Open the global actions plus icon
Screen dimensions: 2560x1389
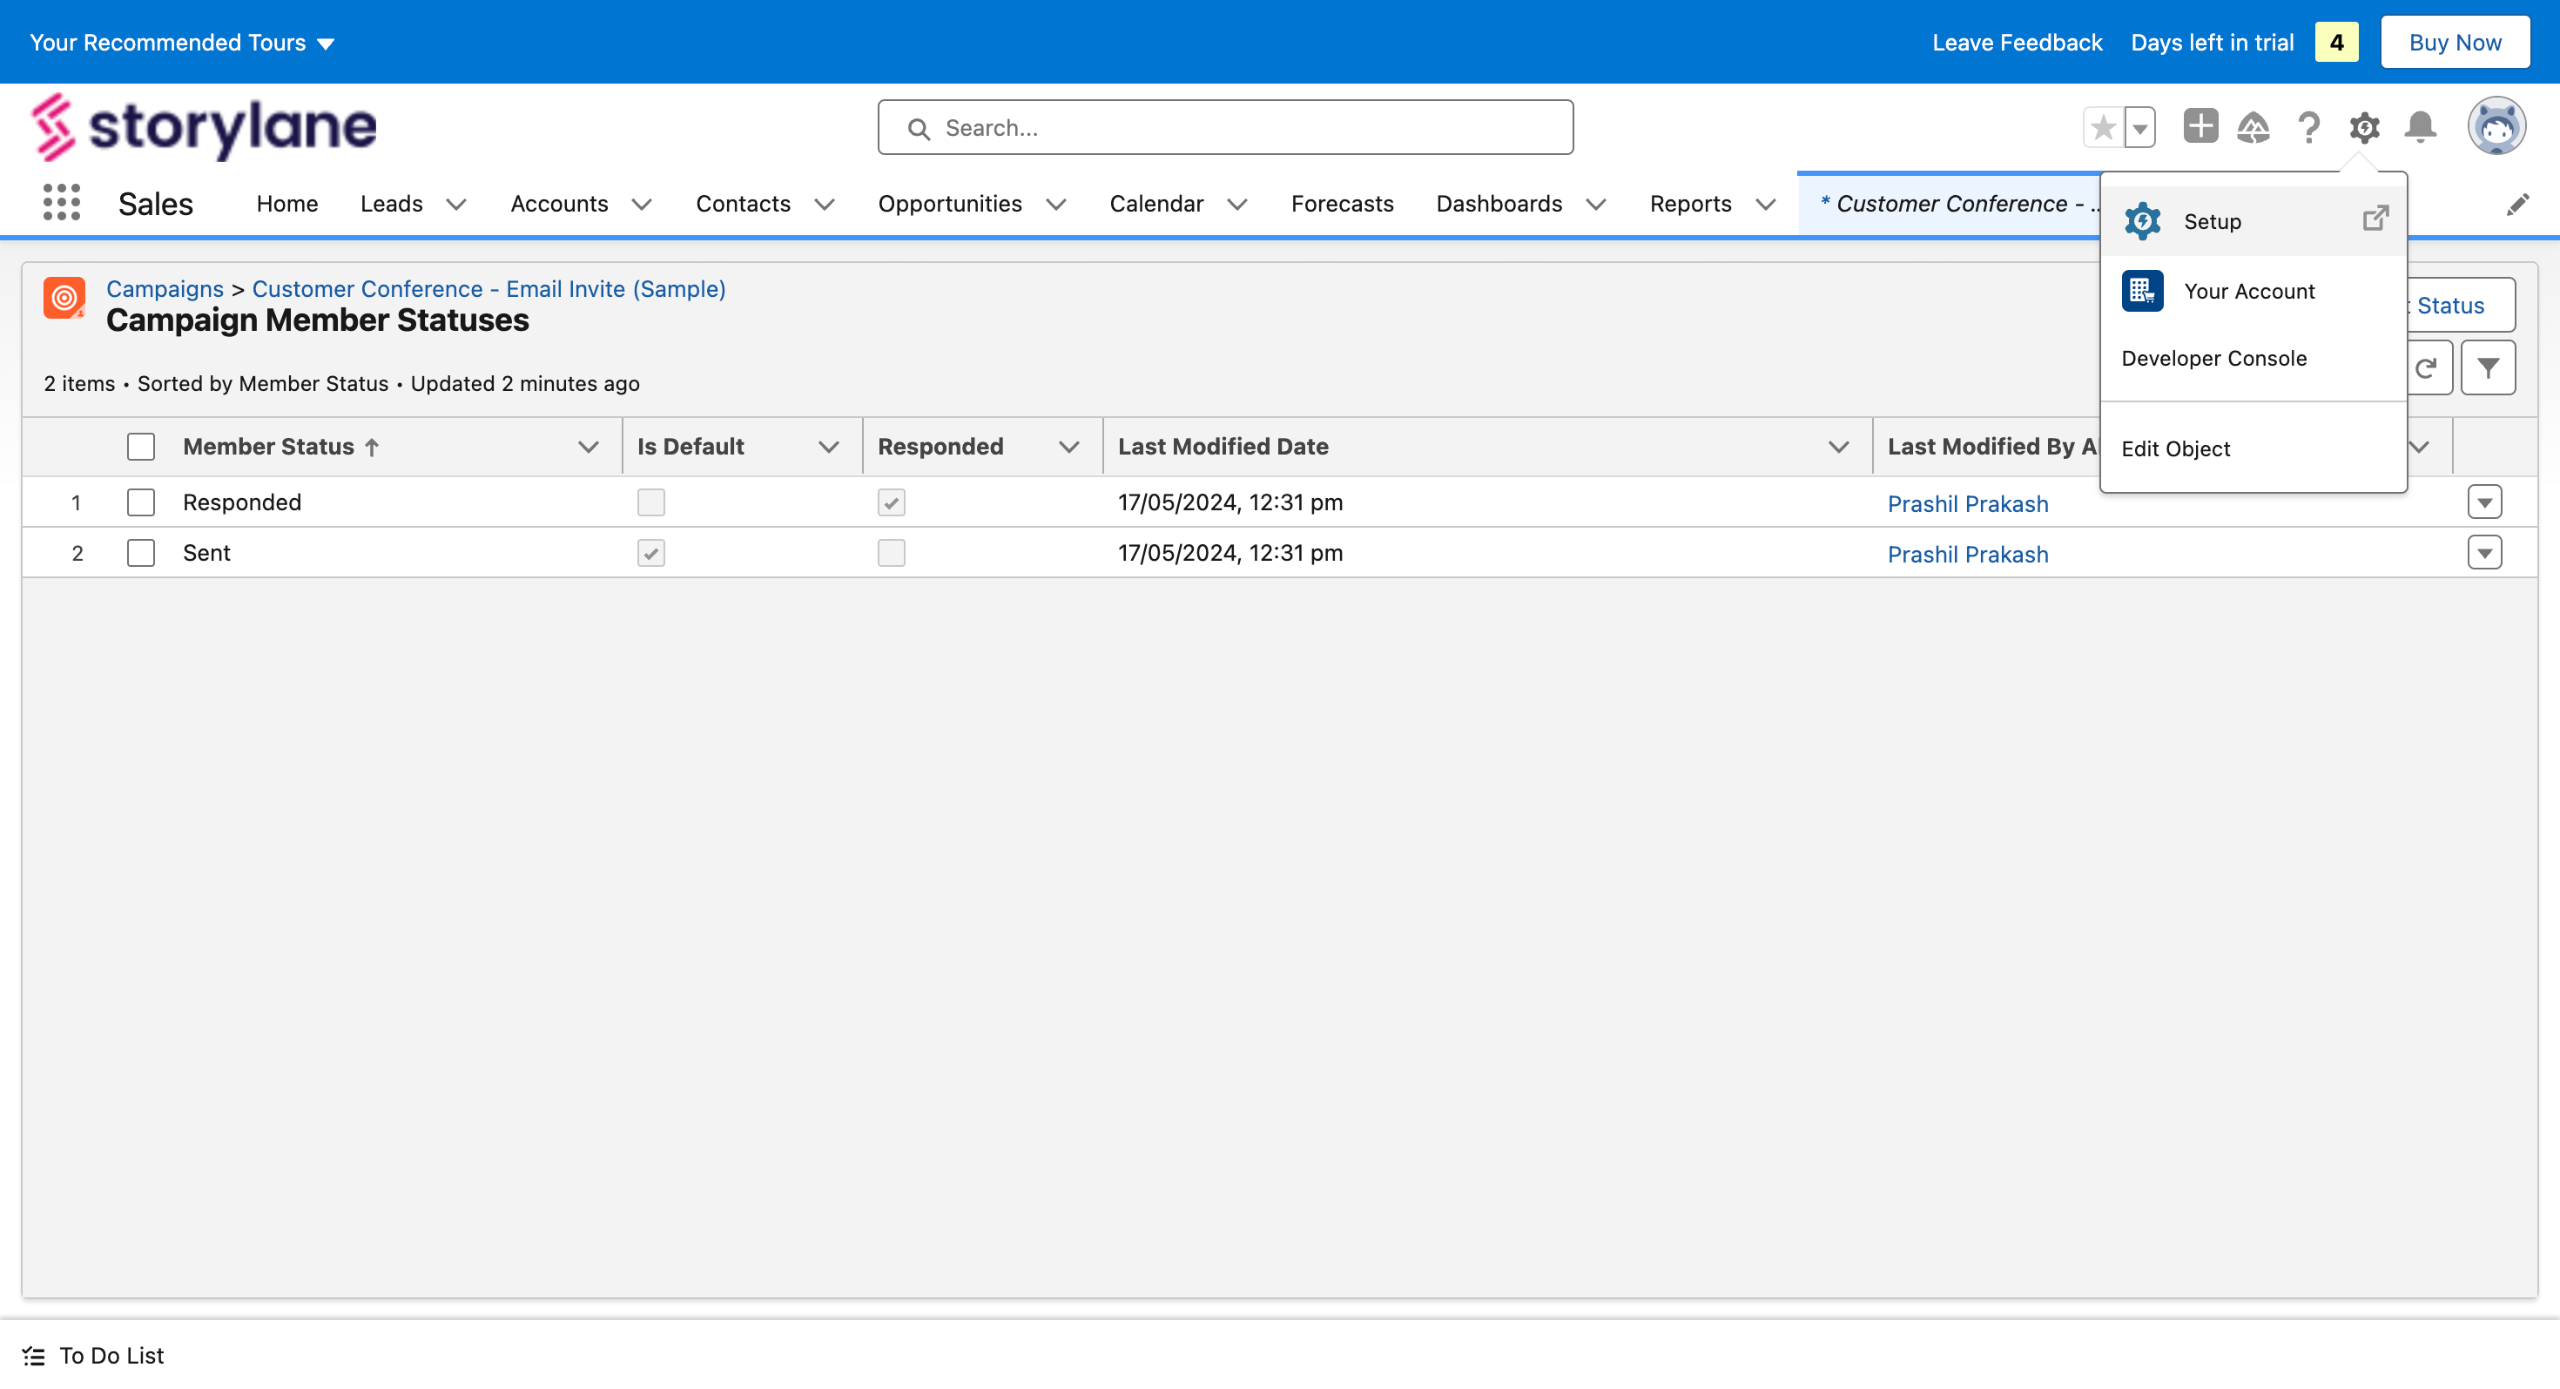[2200, 127]
